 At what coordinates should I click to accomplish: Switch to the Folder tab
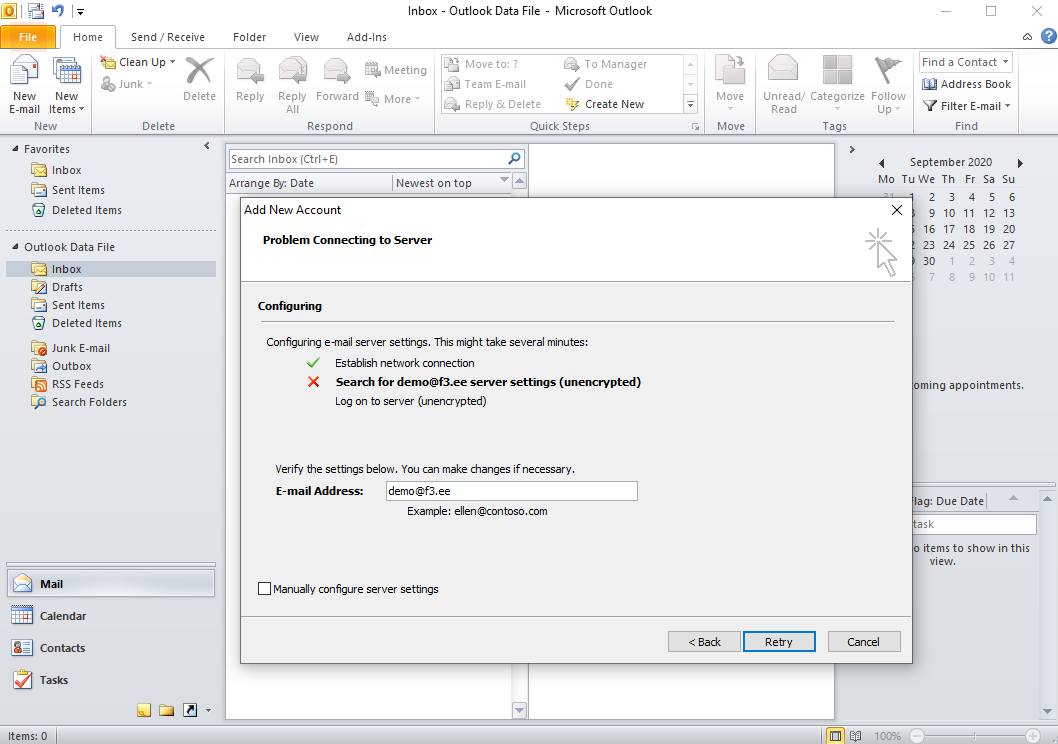(x=249, y=37)
